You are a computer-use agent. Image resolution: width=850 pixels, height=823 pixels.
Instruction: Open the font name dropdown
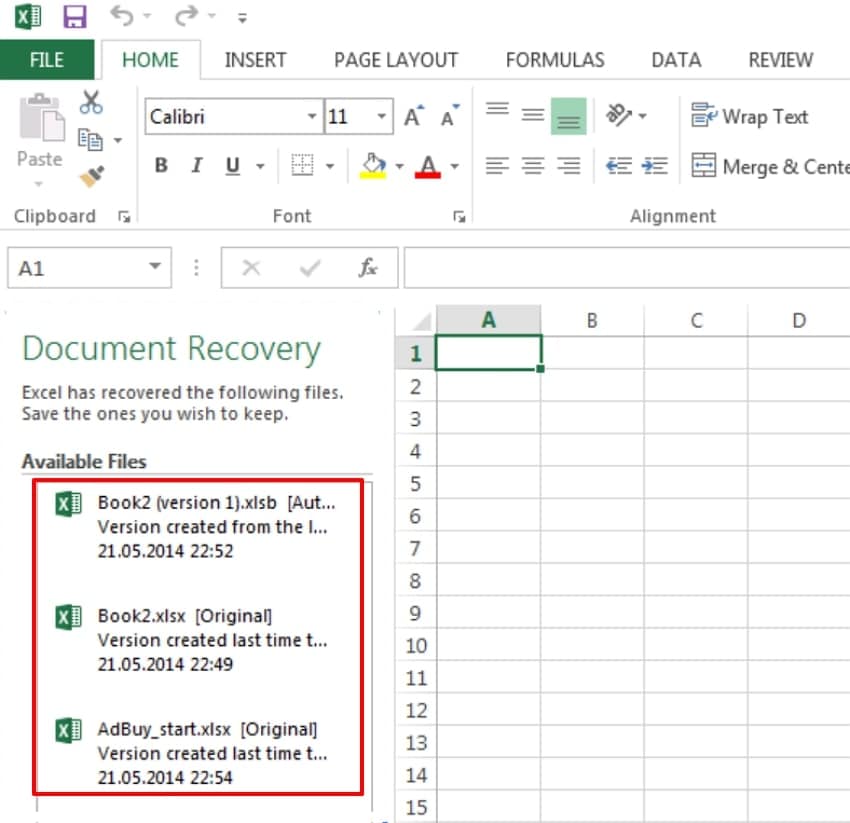tap(311, 117)
